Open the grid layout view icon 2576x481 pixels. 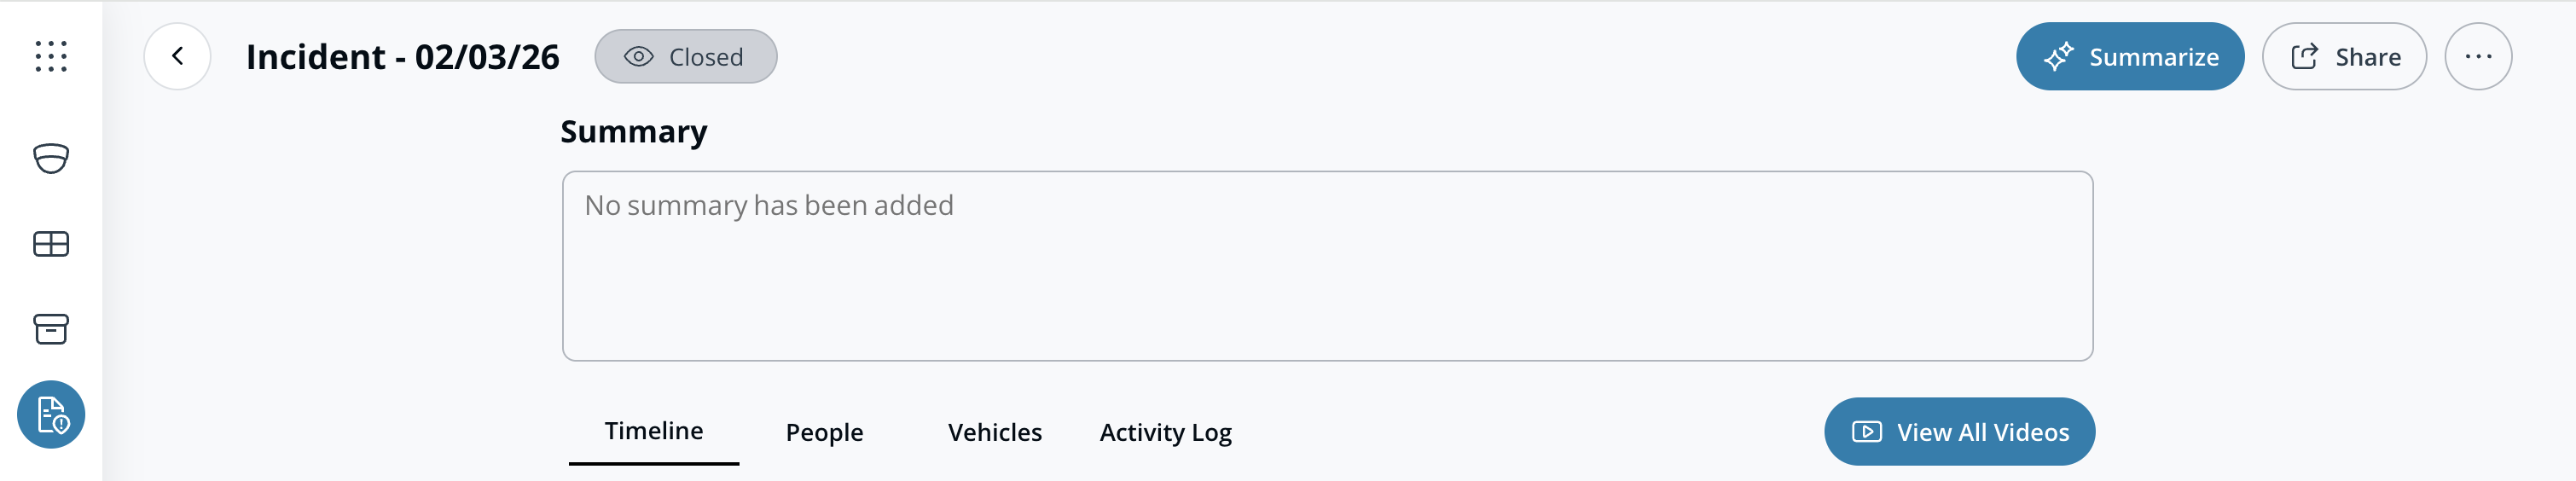click(x=51, y=244)
